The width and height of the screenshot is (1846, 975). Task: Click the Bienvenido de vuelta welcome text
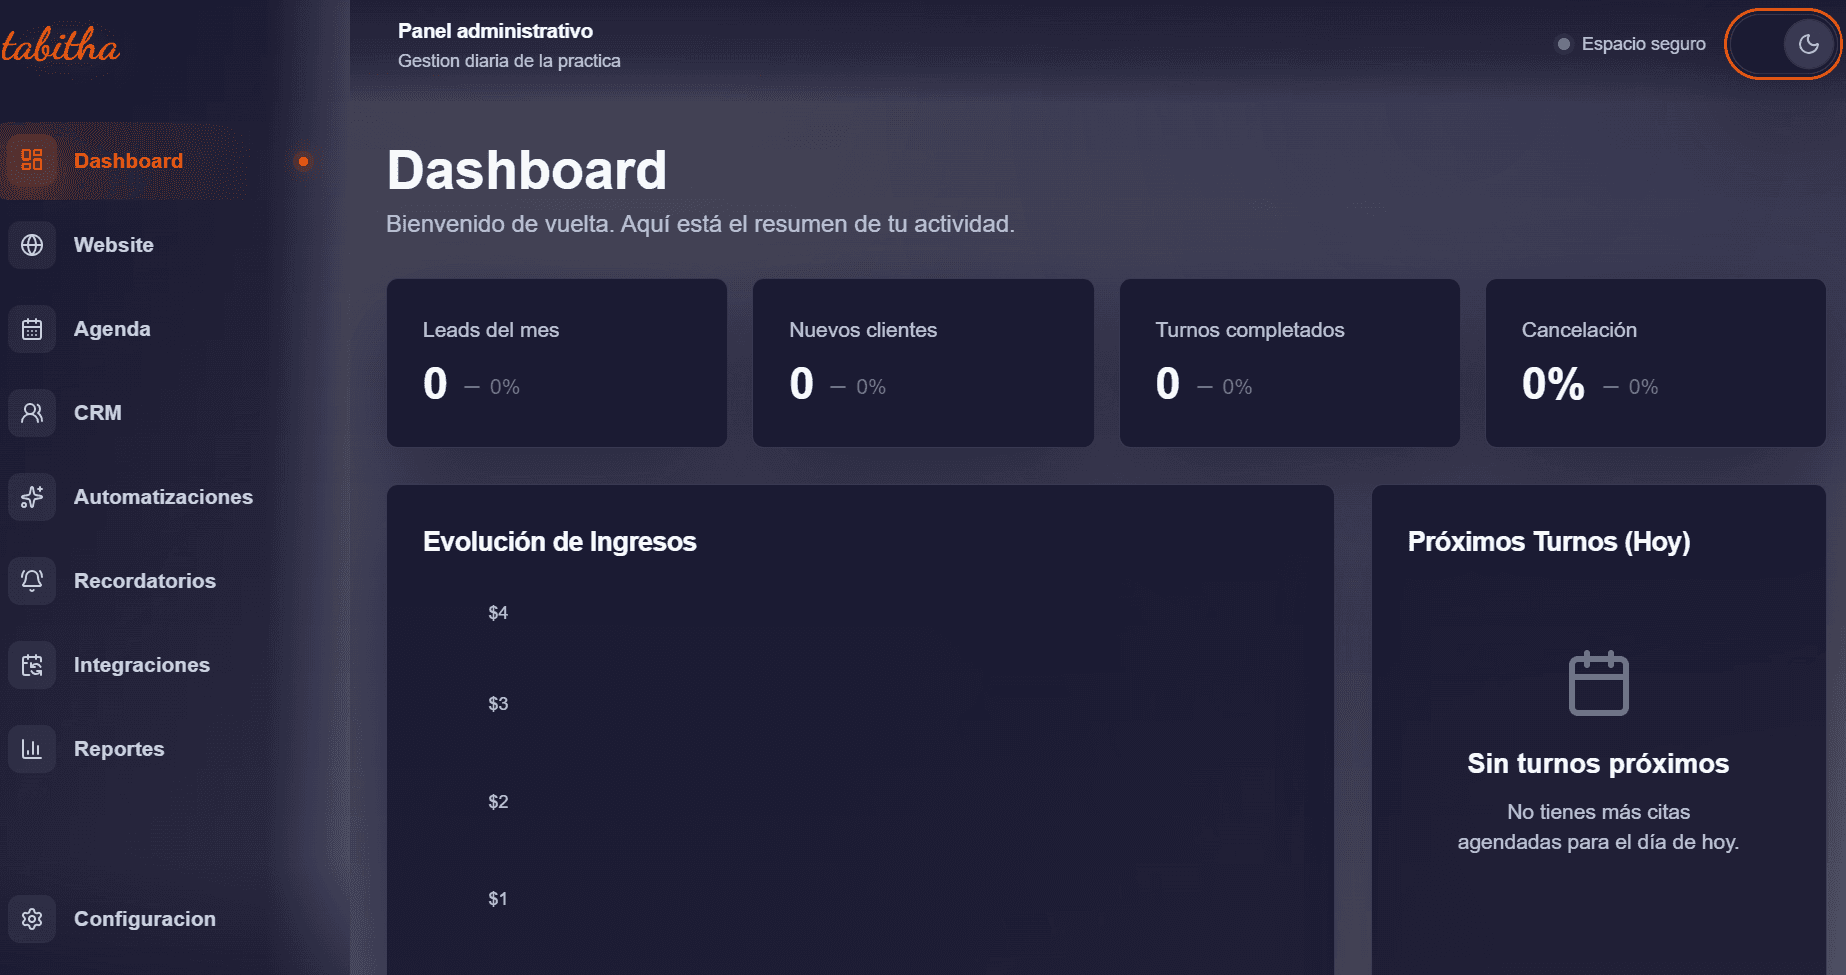(700, 224)
